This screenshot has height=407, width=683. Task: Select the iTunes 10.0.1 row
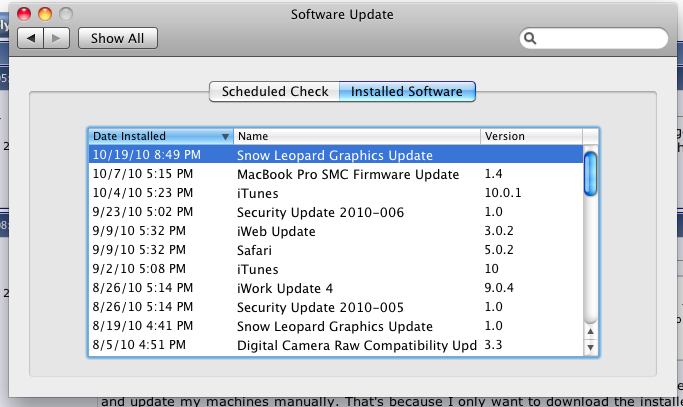pos(336,193)
